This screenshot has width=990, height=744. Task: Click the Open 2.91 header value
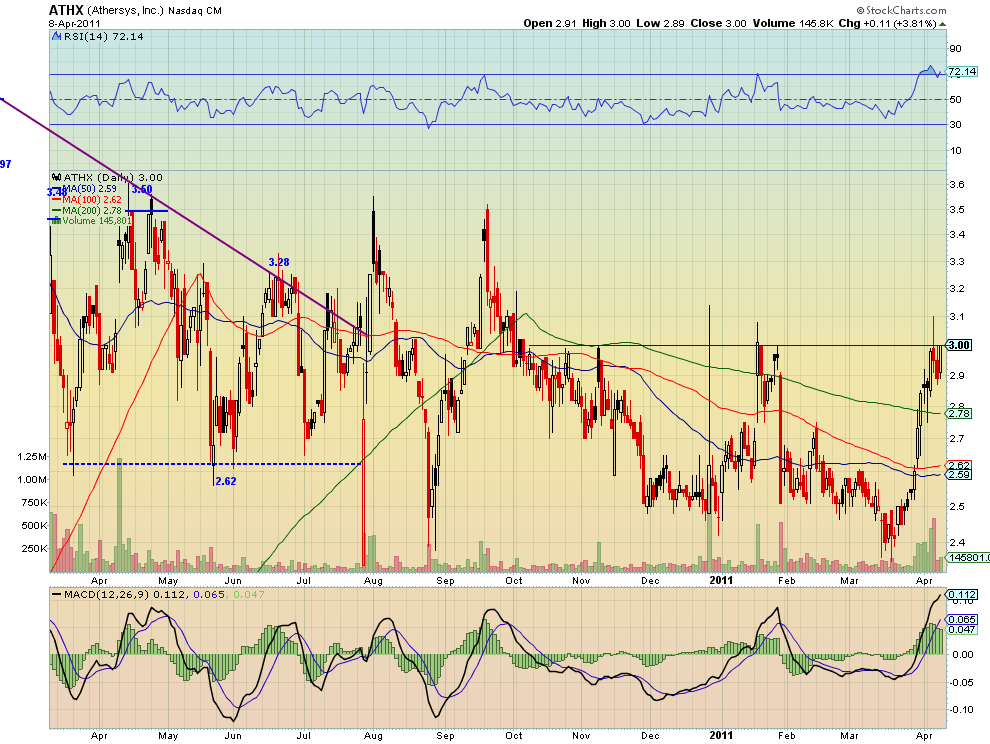(x=550, y=23)
